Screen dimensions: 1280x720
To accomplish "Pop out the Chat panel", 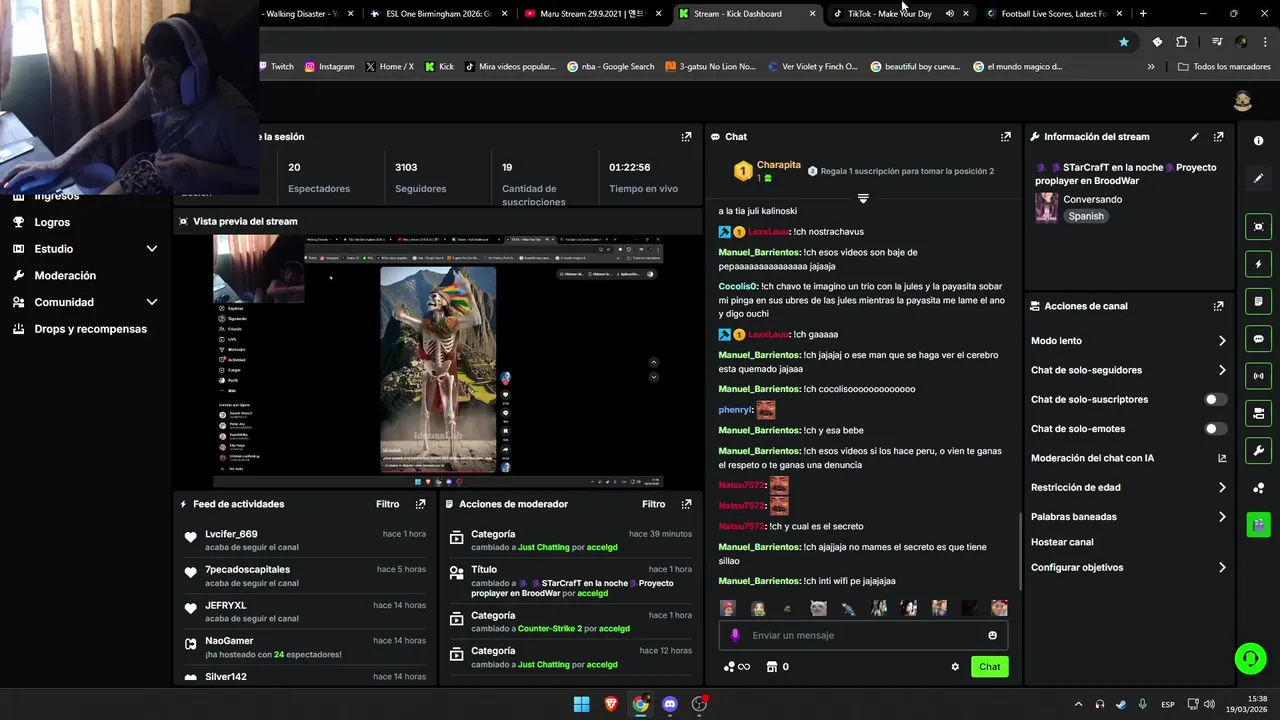I will tap(1005, 137).
